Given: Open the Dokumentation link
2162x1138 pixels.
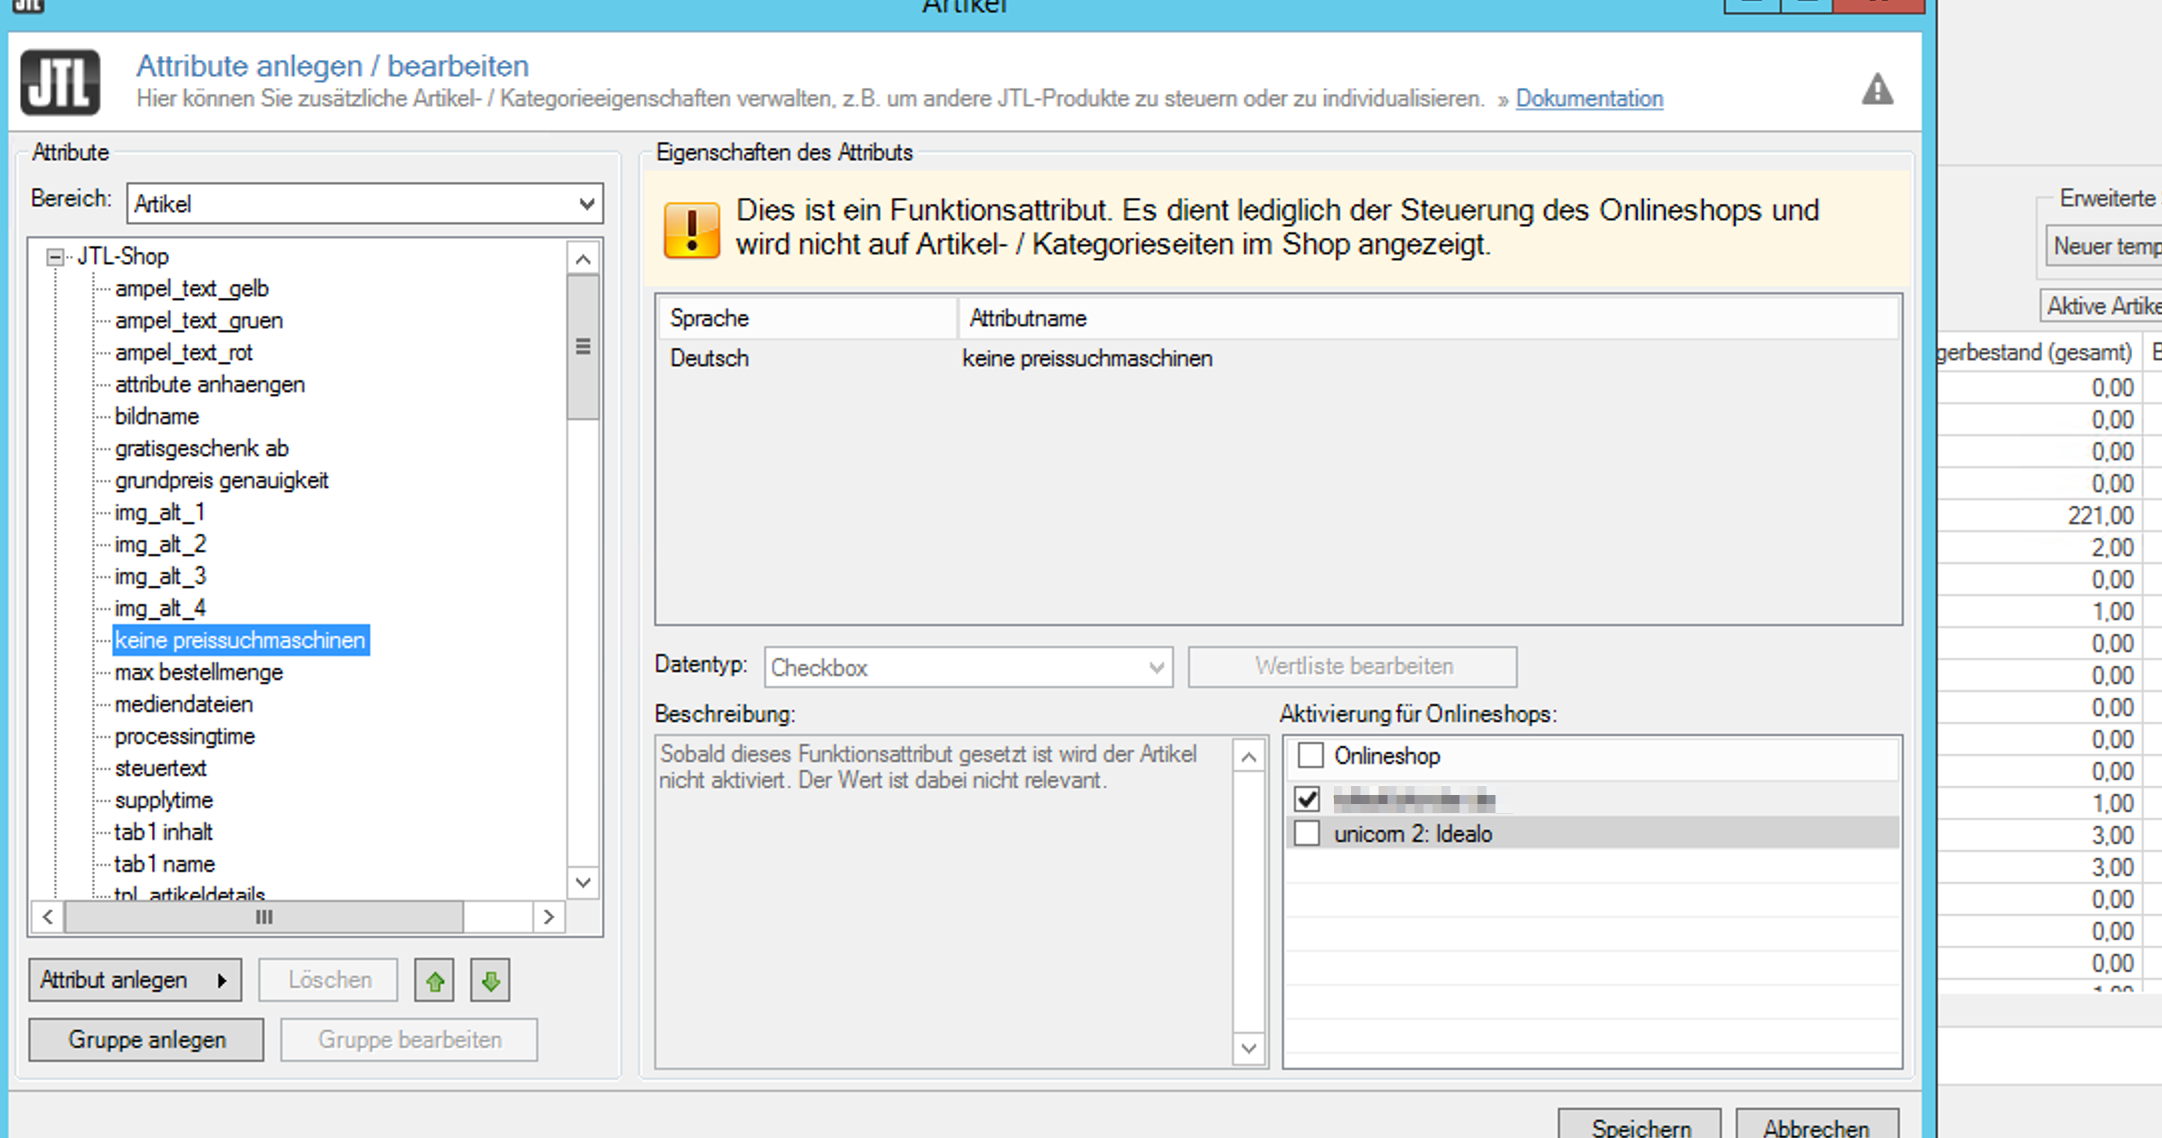Looking at the screenshot, I should tap(1589, 99).
